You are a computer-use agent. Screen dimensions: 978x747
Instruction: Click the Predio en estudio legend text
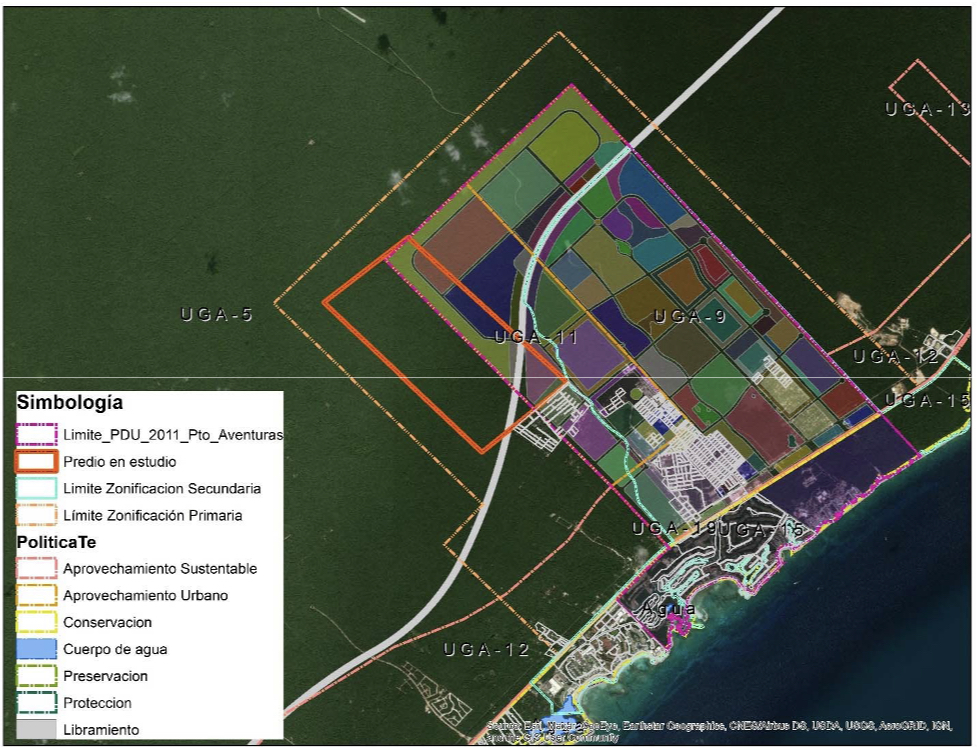pos(119,462)
